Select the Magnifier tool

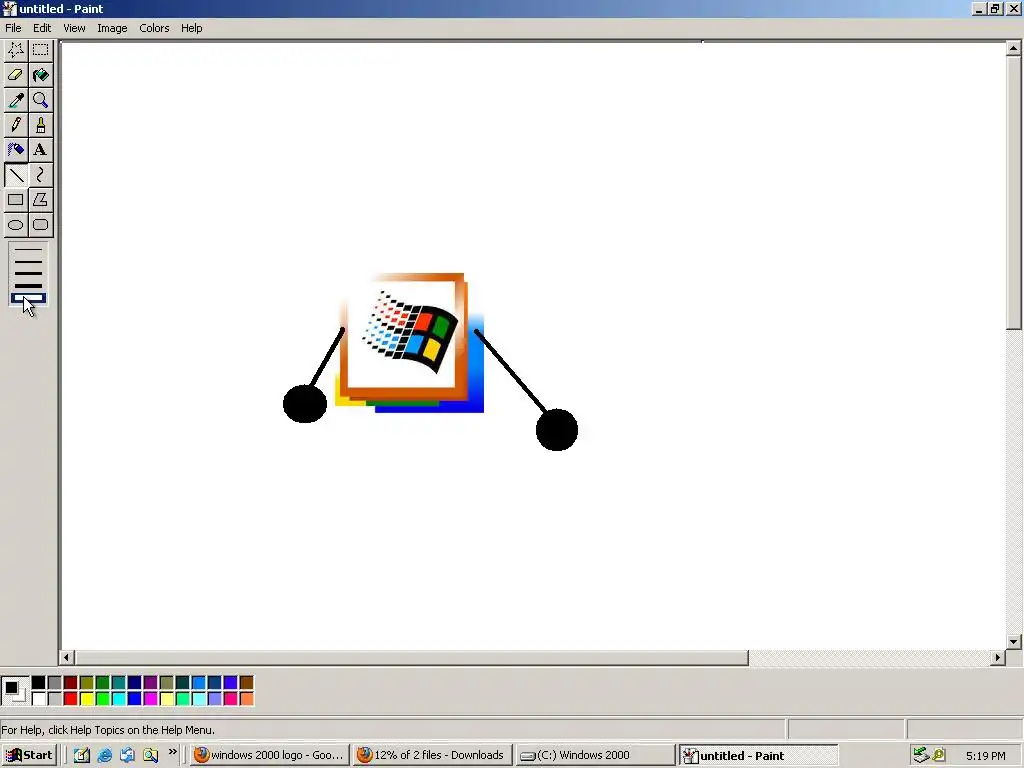(x=40, y=100)
